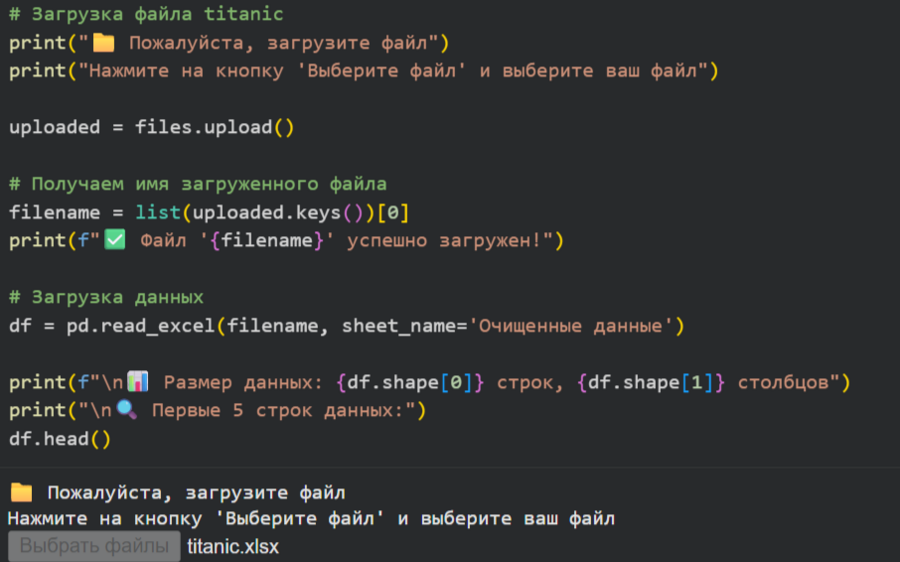
Task: Click the folder emoji in the first print statement
Action: click(x=103, y=42)
